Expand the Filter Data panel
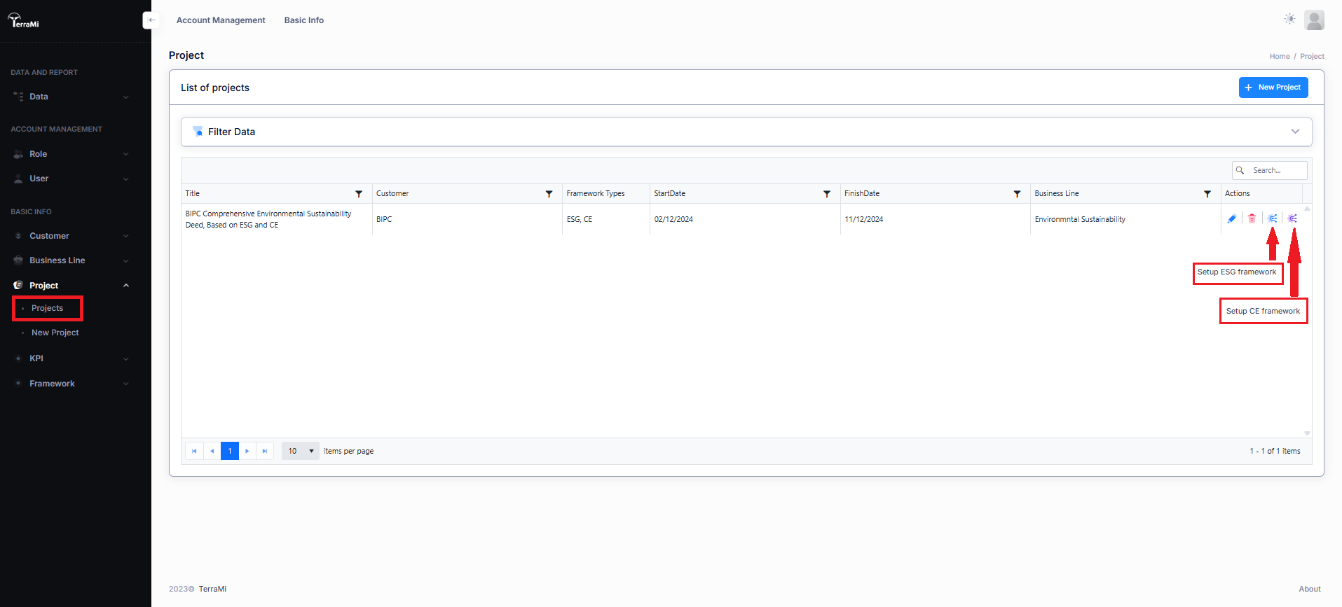 1295,132
